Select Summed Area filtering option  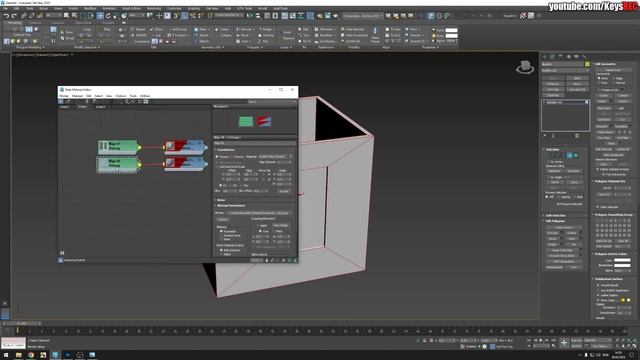pyautogui.click(x=222, y=236)
